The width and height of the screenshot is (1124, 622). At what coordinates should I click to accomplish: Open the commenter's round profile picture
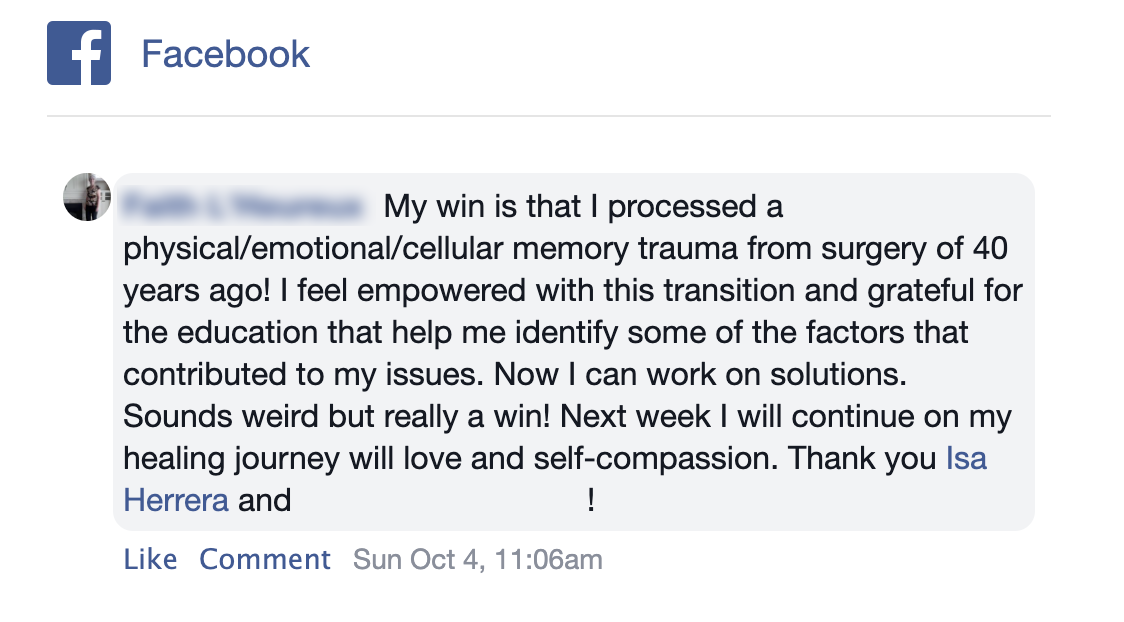[87, 196]
